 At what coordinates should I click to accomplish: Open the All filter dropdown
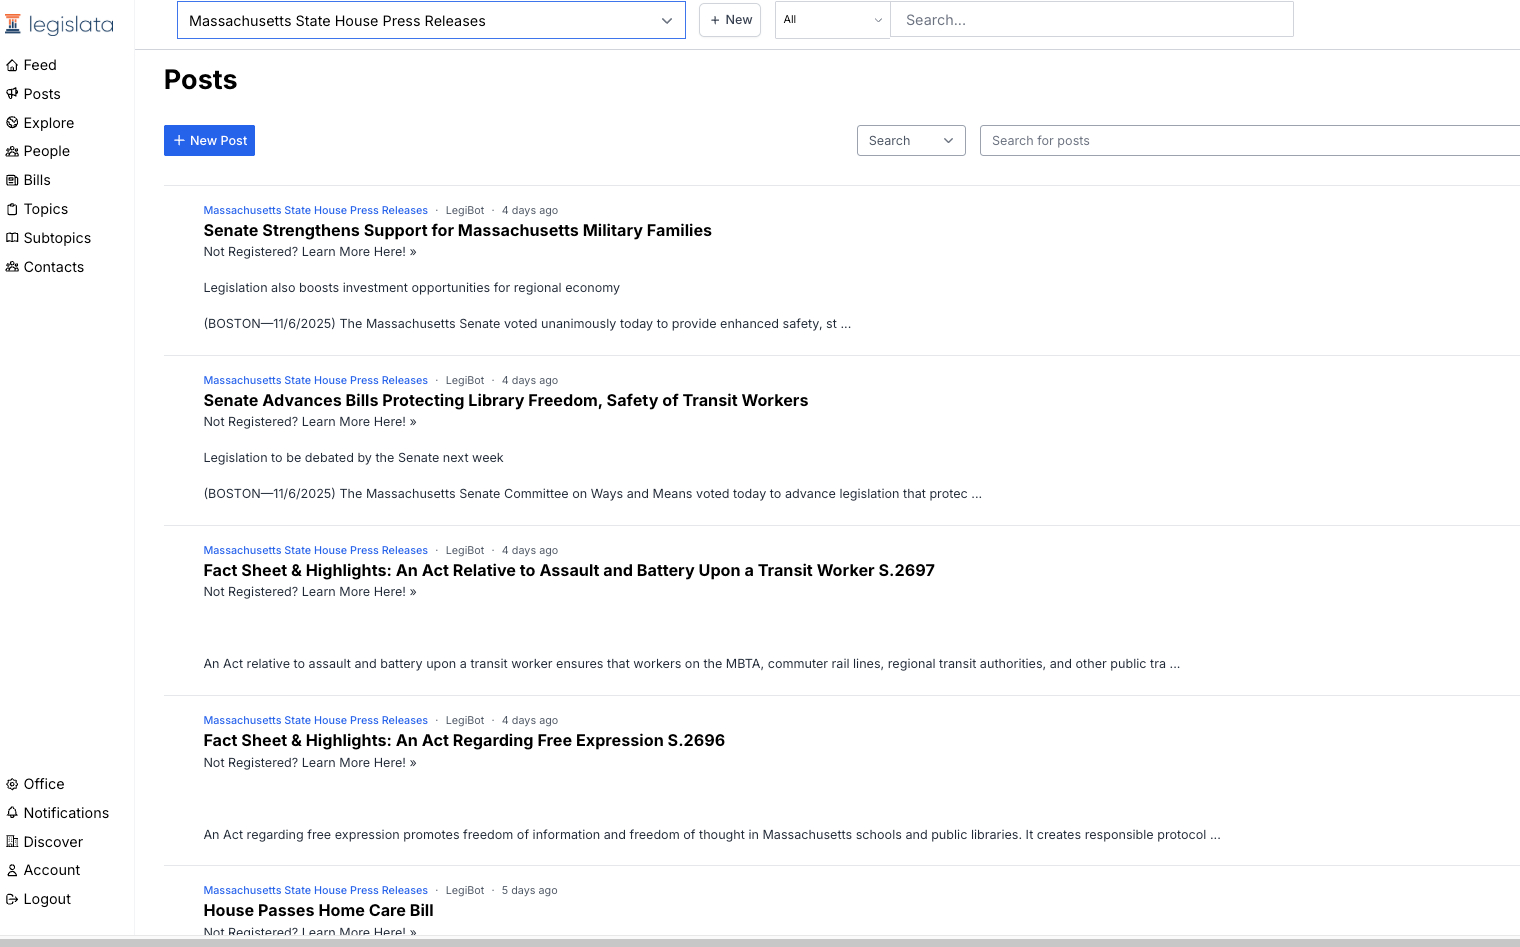832,20
